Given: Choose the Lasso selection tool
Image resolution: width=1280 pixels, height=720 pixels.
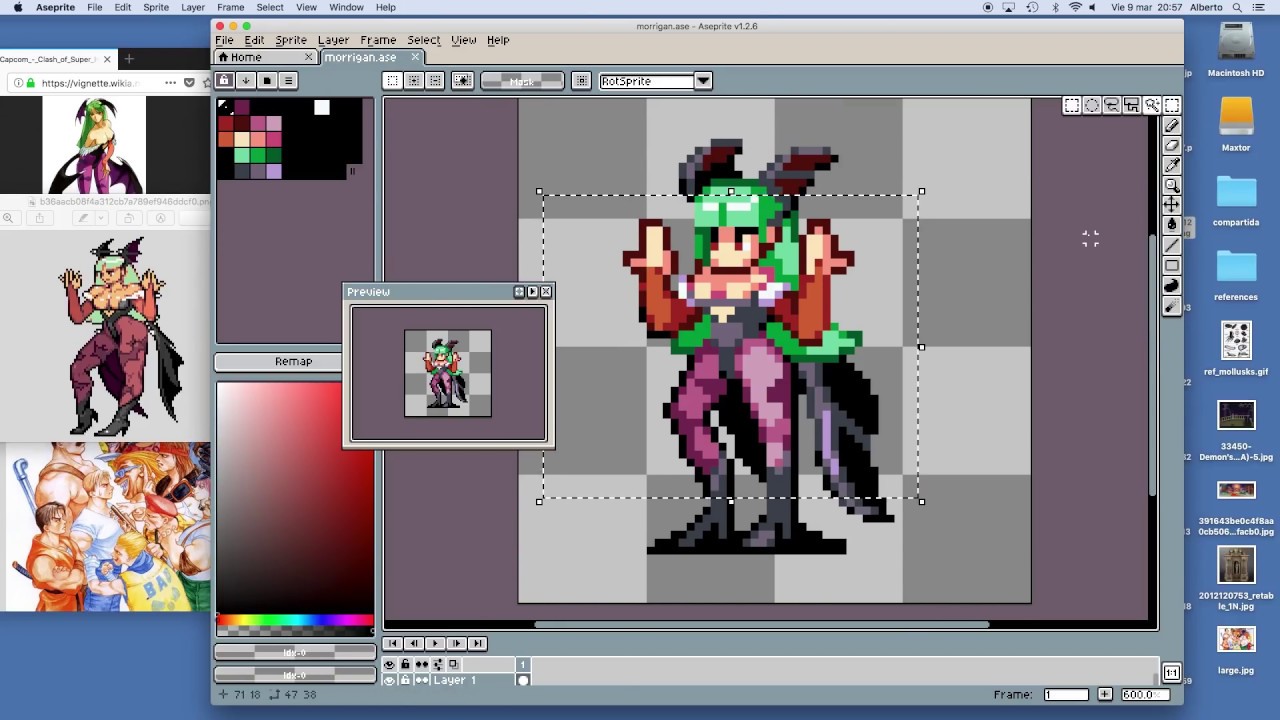Looking at the screenshot, I should pos(1111,105).
